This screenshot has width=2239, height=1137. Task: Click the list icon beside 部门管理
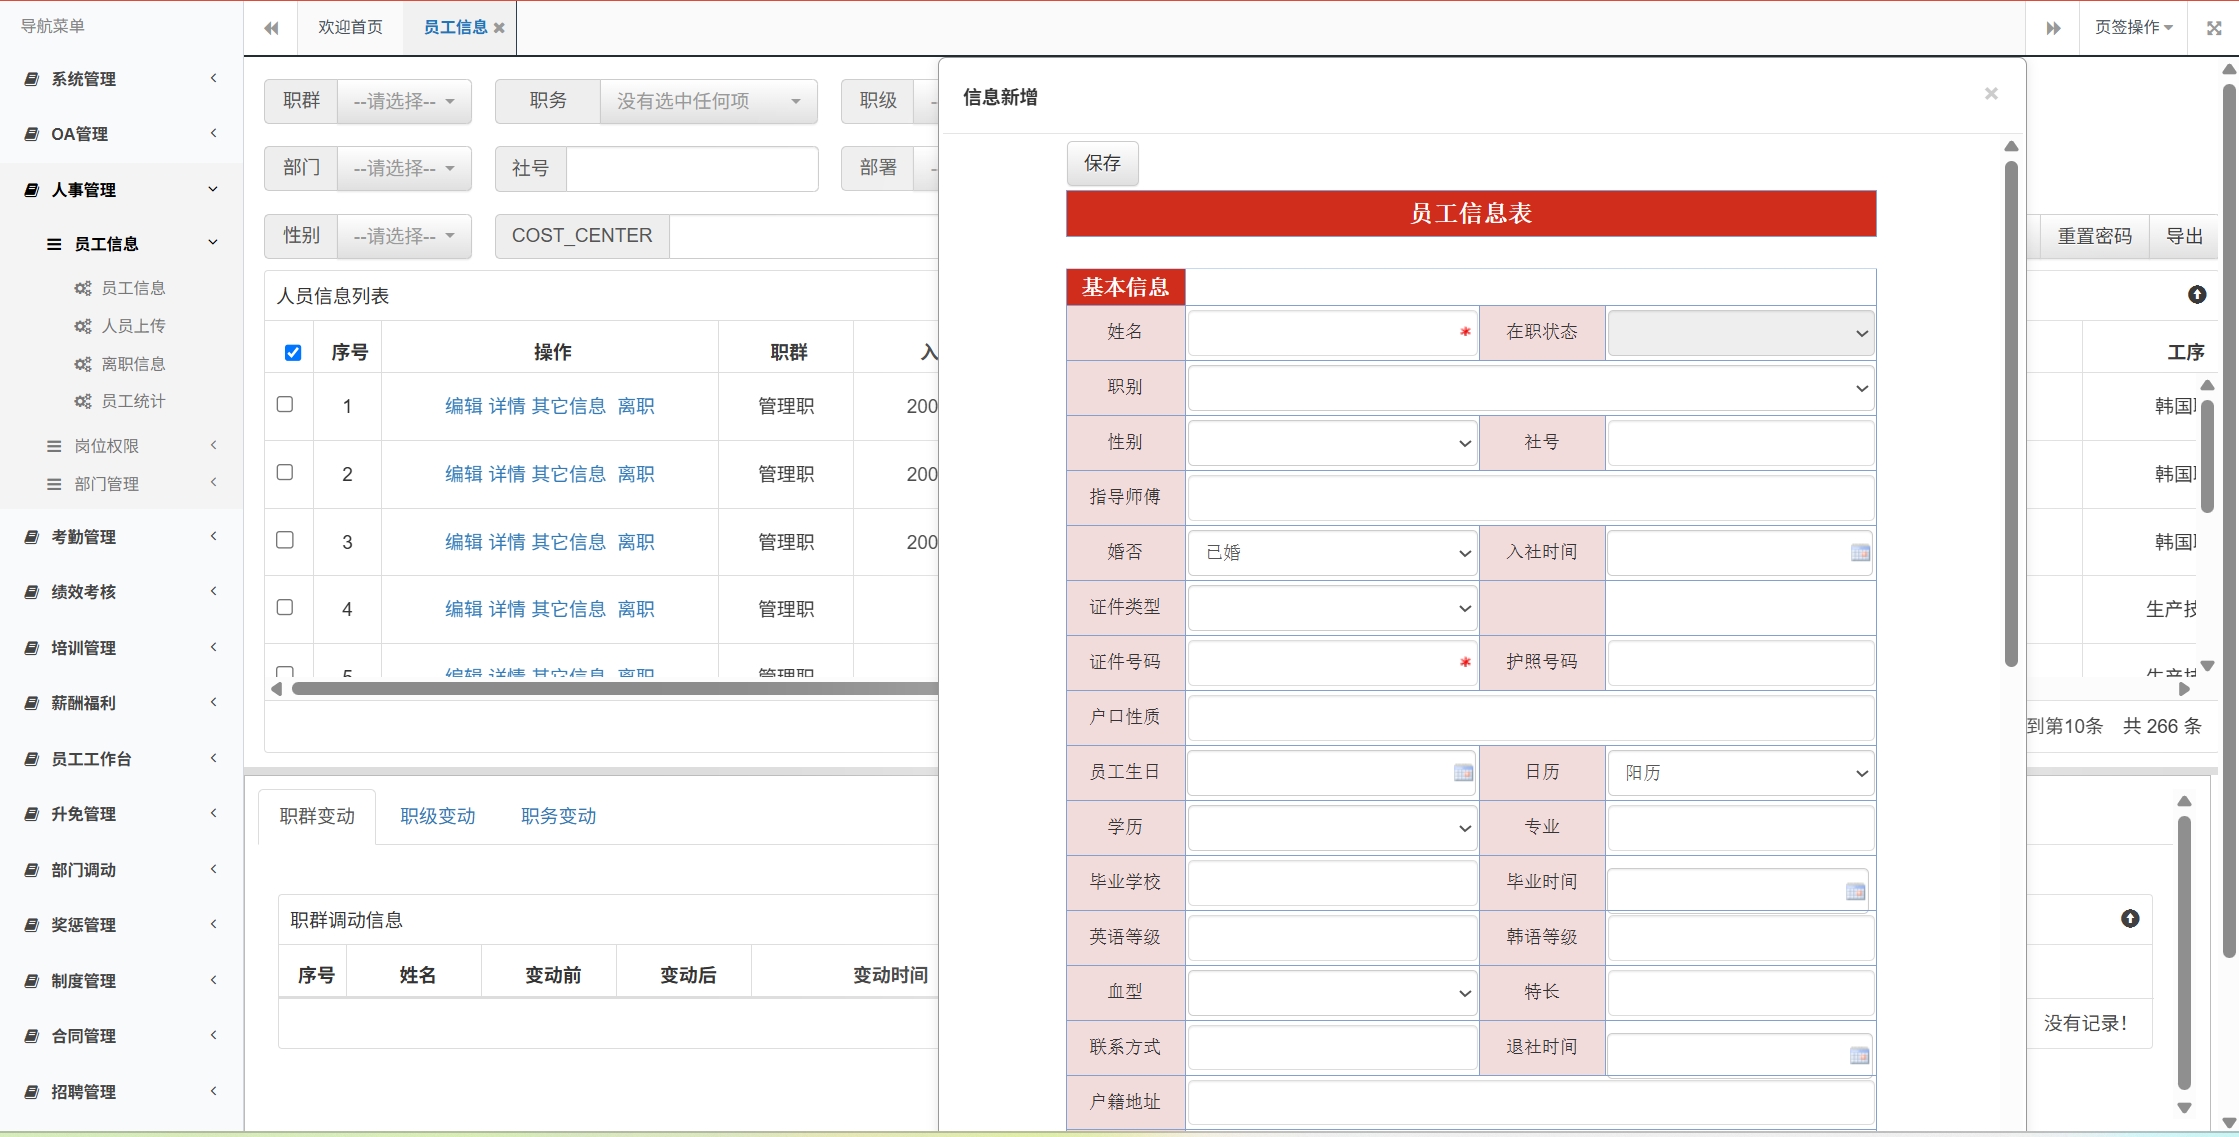coord(54,483)
